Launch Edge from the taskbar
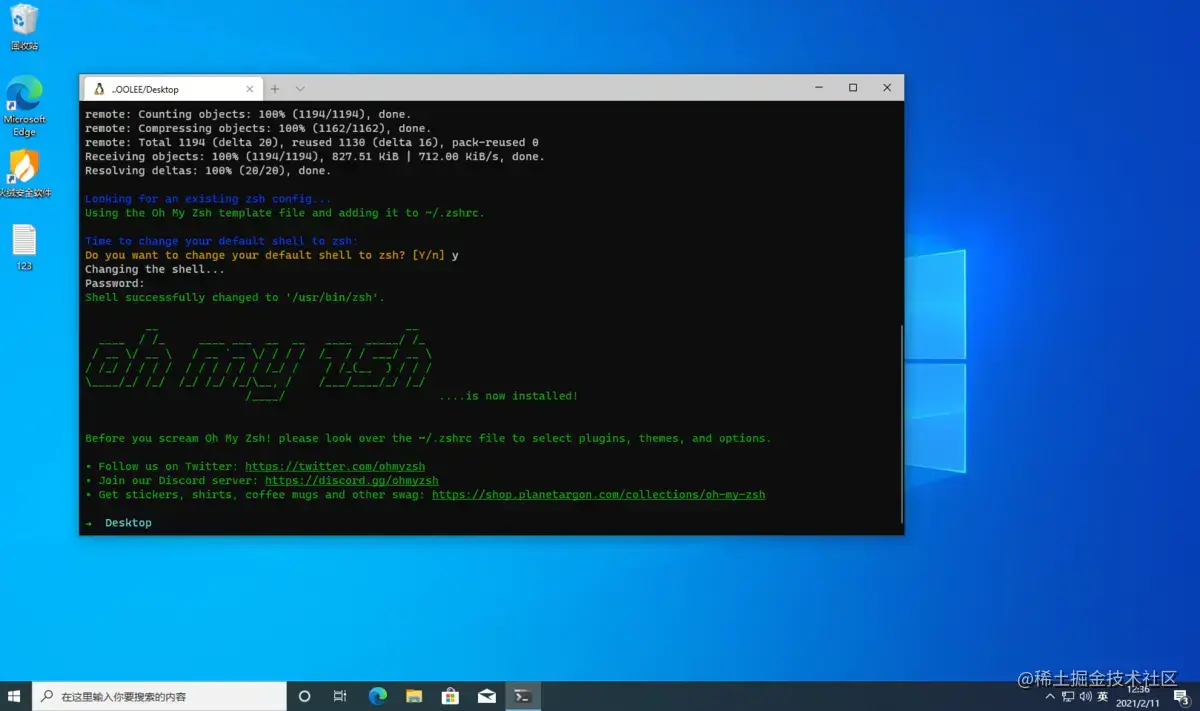The image size is (1200, 711). click(377, 696)
